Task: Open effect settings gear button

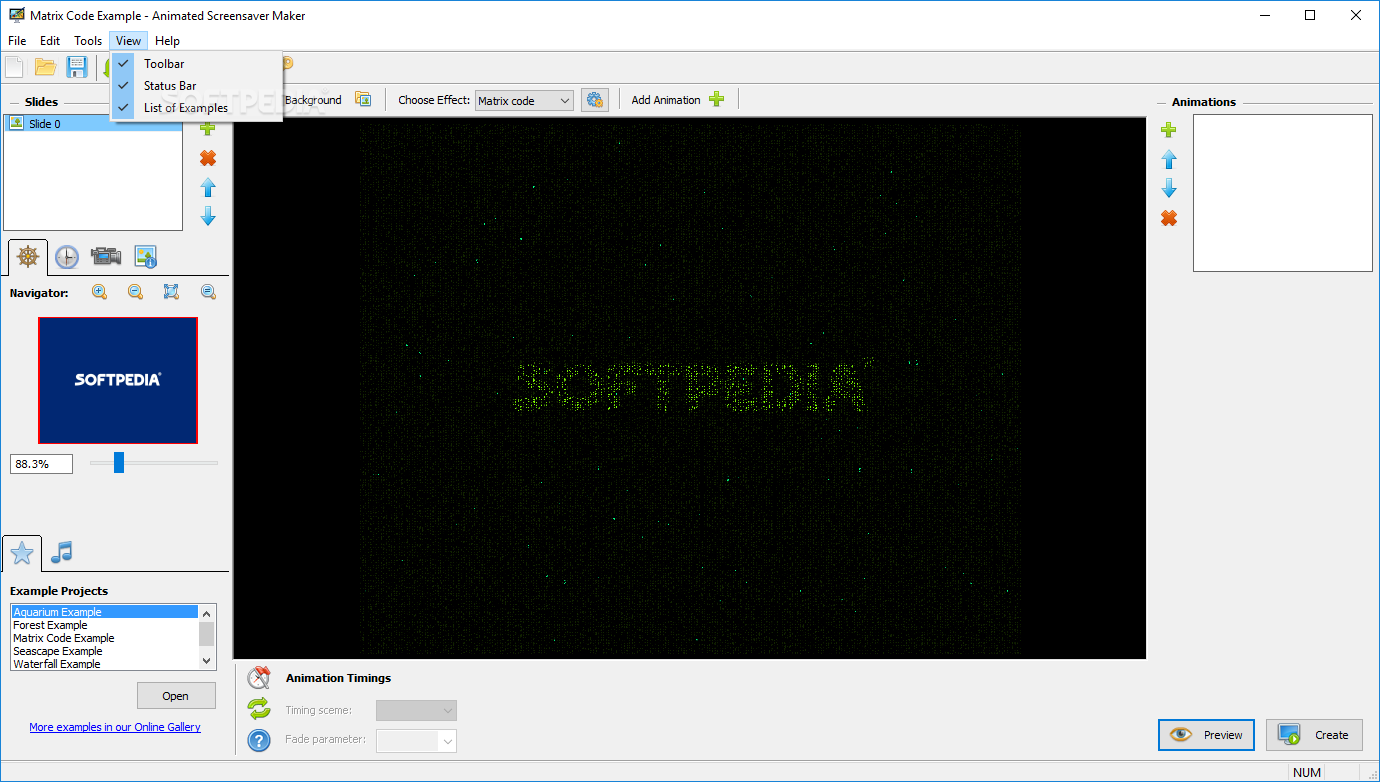Action: click(595, 100)
